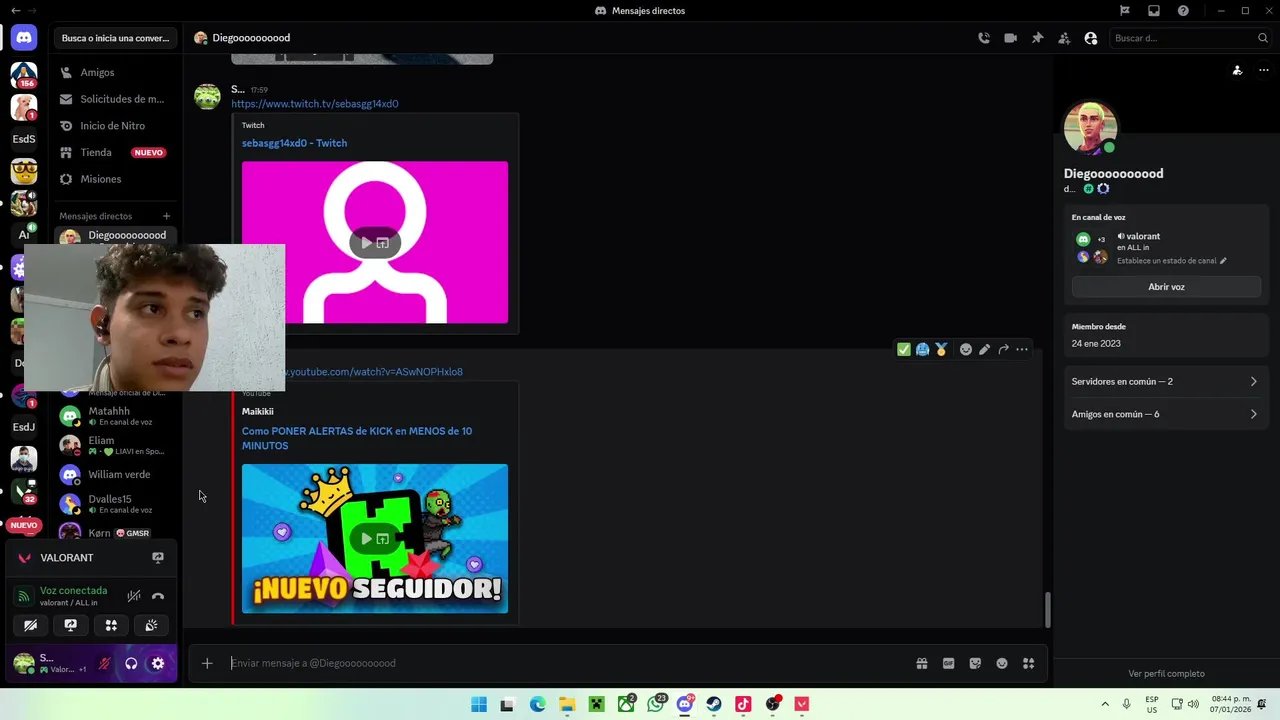Open the soundboard in the voice panel

[151, 625]
